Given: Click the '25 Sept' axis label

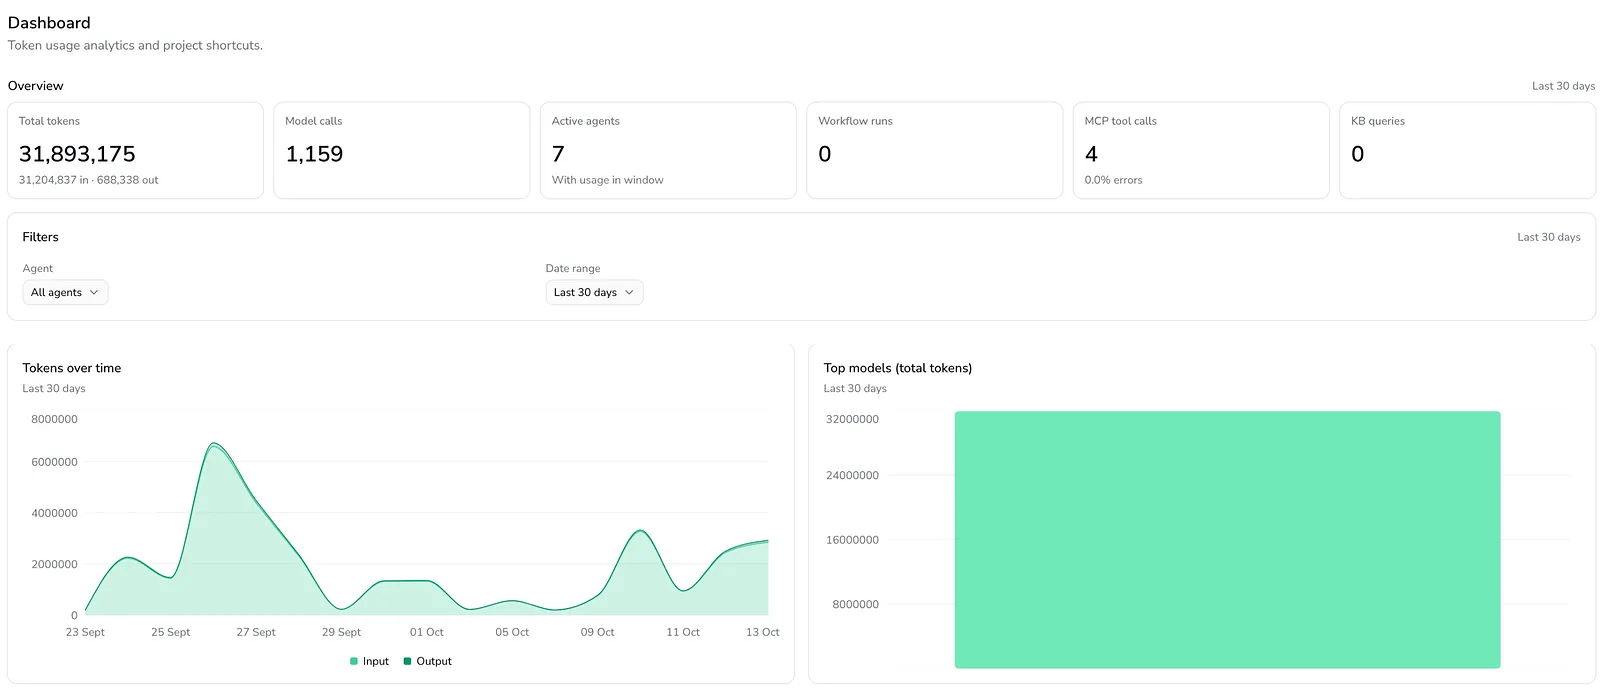Looking at the screenshot, I should point(170,632).
